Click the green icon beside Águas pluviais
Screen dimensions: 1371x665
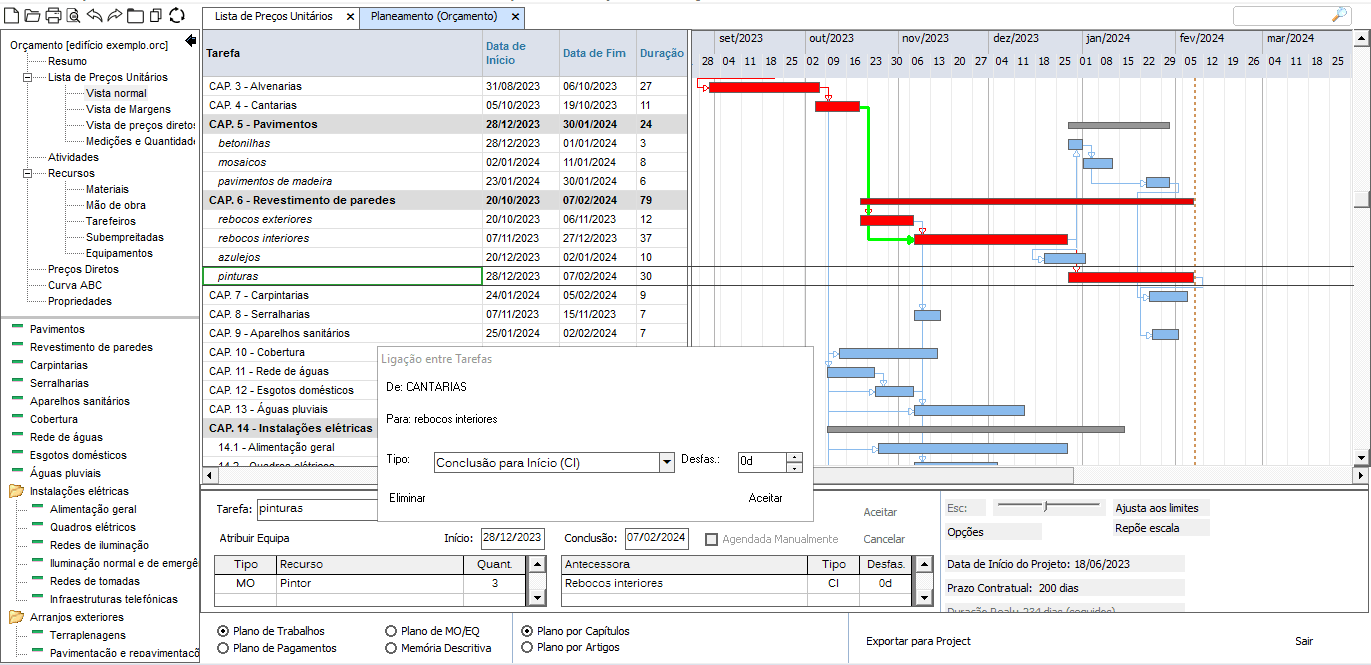coord(17,471)
